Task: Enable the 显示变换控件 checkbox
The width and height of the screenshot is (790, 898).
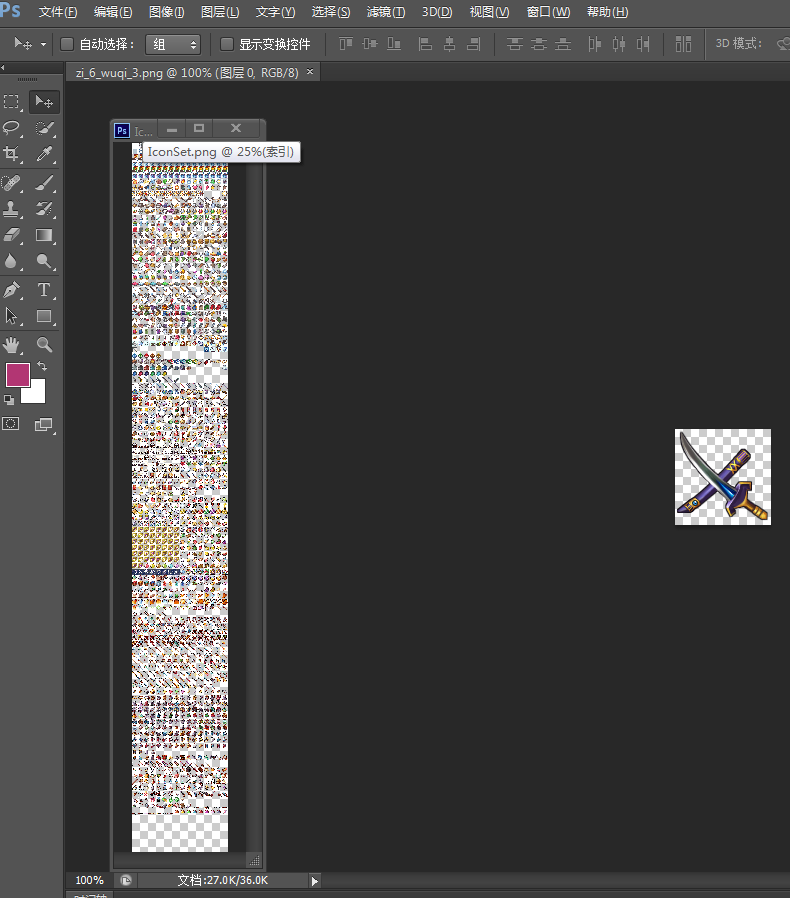Action: [227, 44]
